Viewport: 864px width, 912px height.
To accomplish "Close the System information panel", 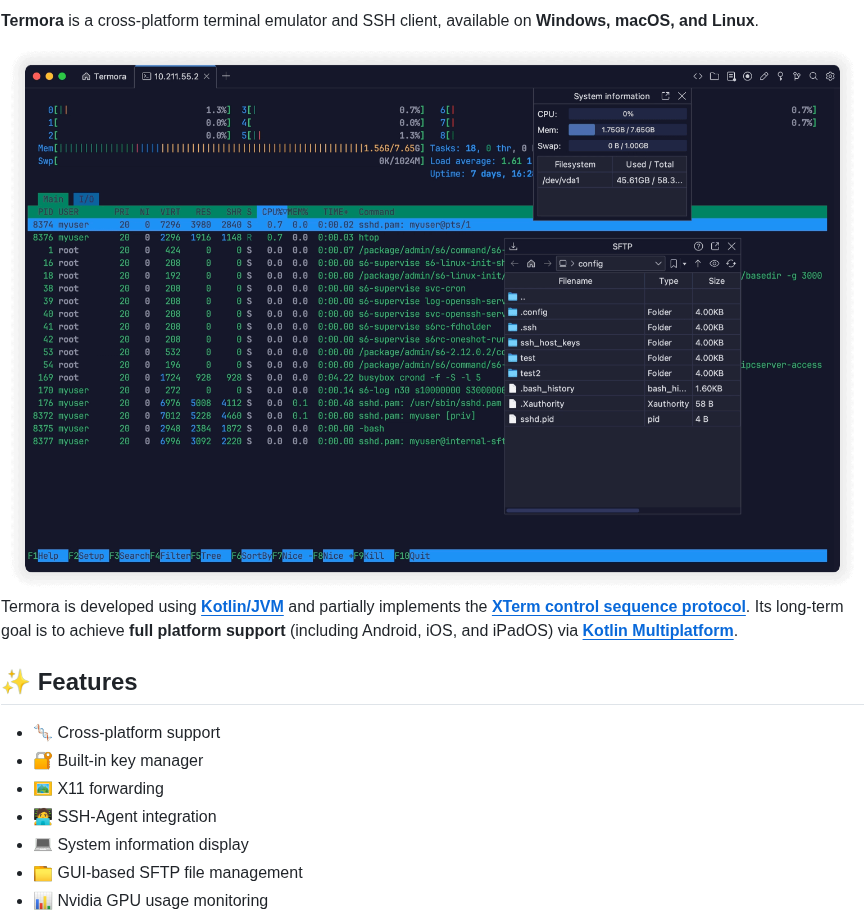I will click(x=682, y=96).
